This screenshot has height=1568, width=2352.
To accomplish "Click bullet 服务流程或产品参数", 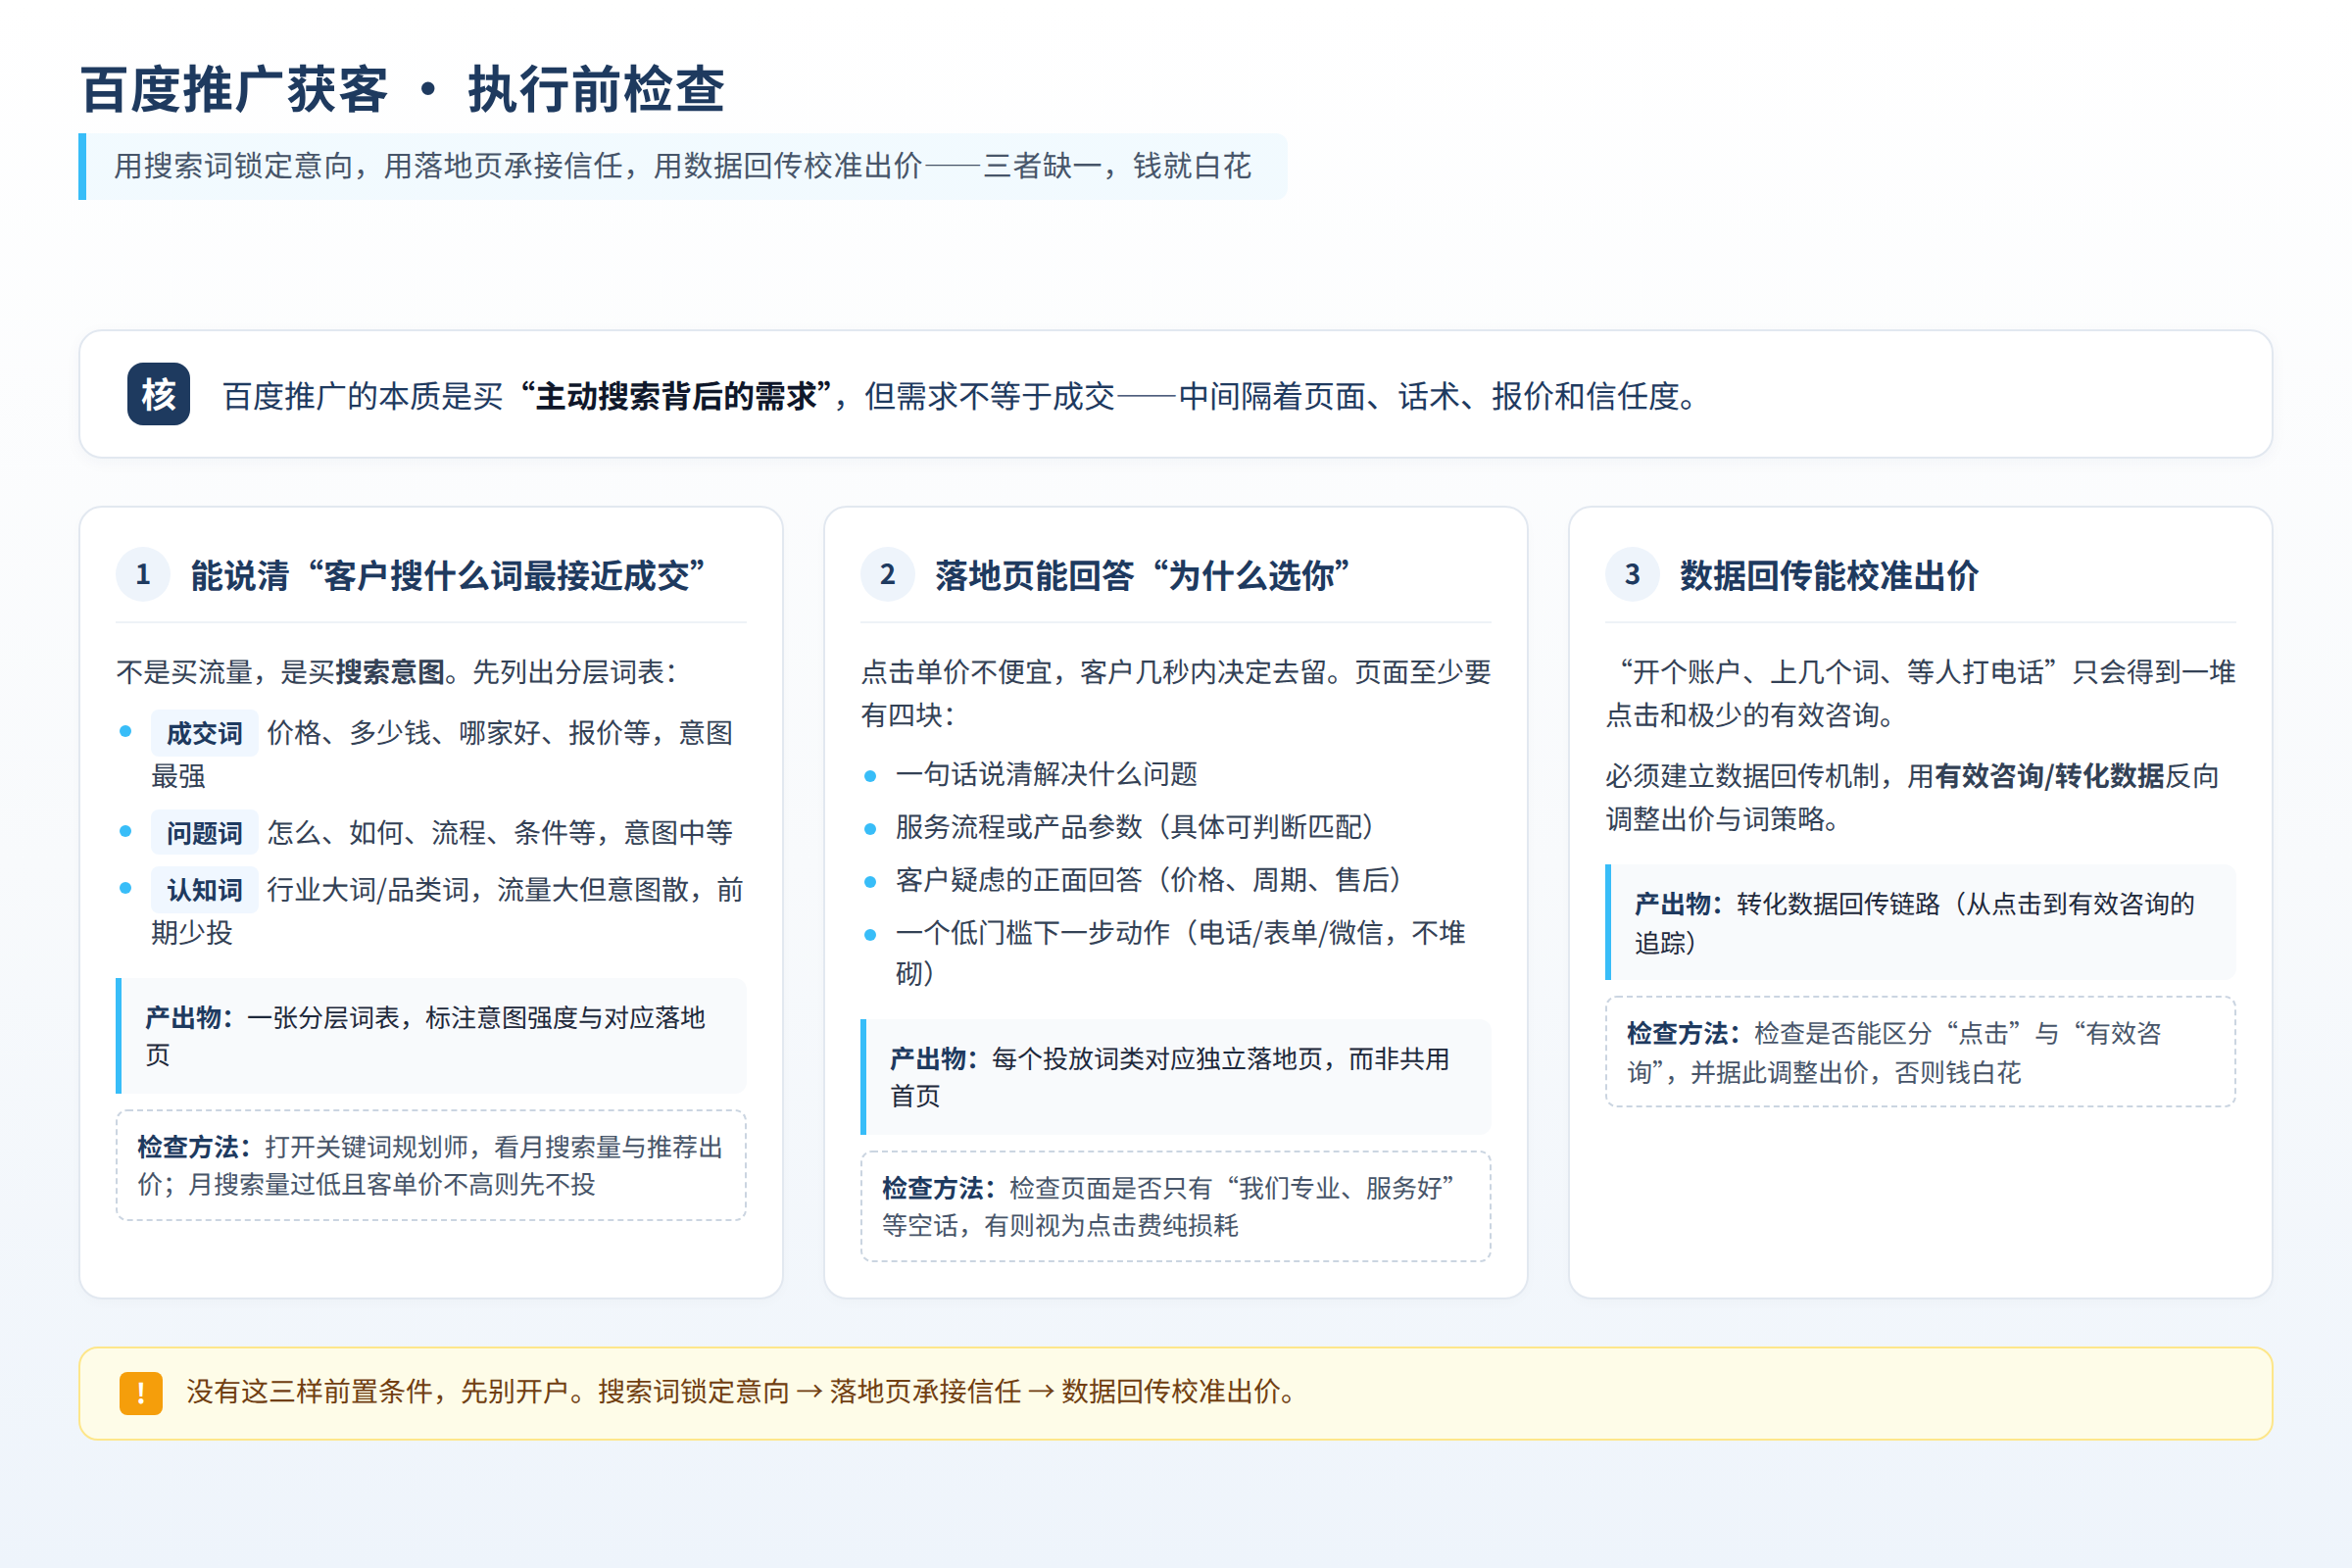I will point(1134,827).
